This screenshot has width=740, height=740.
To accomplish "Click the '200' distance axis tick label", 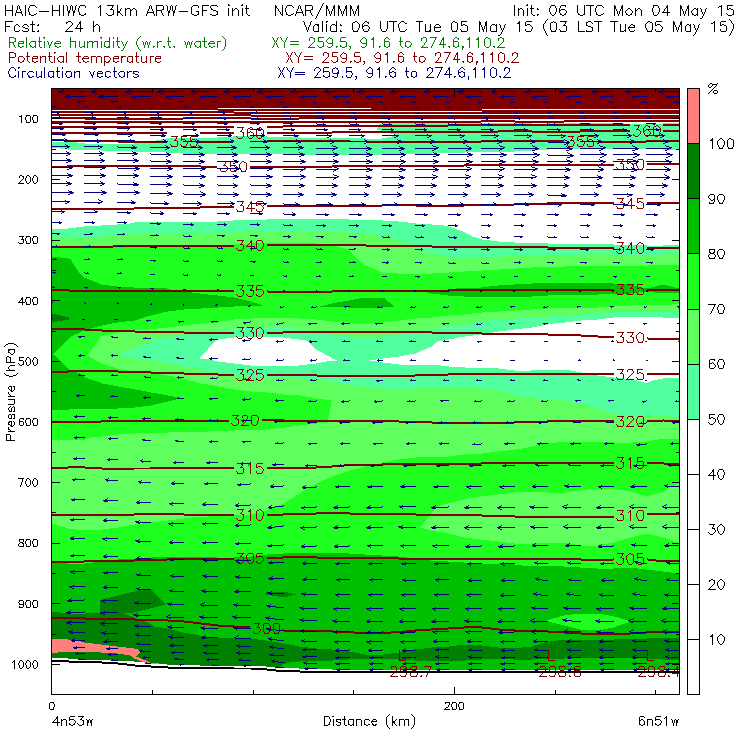I will 454,706.
